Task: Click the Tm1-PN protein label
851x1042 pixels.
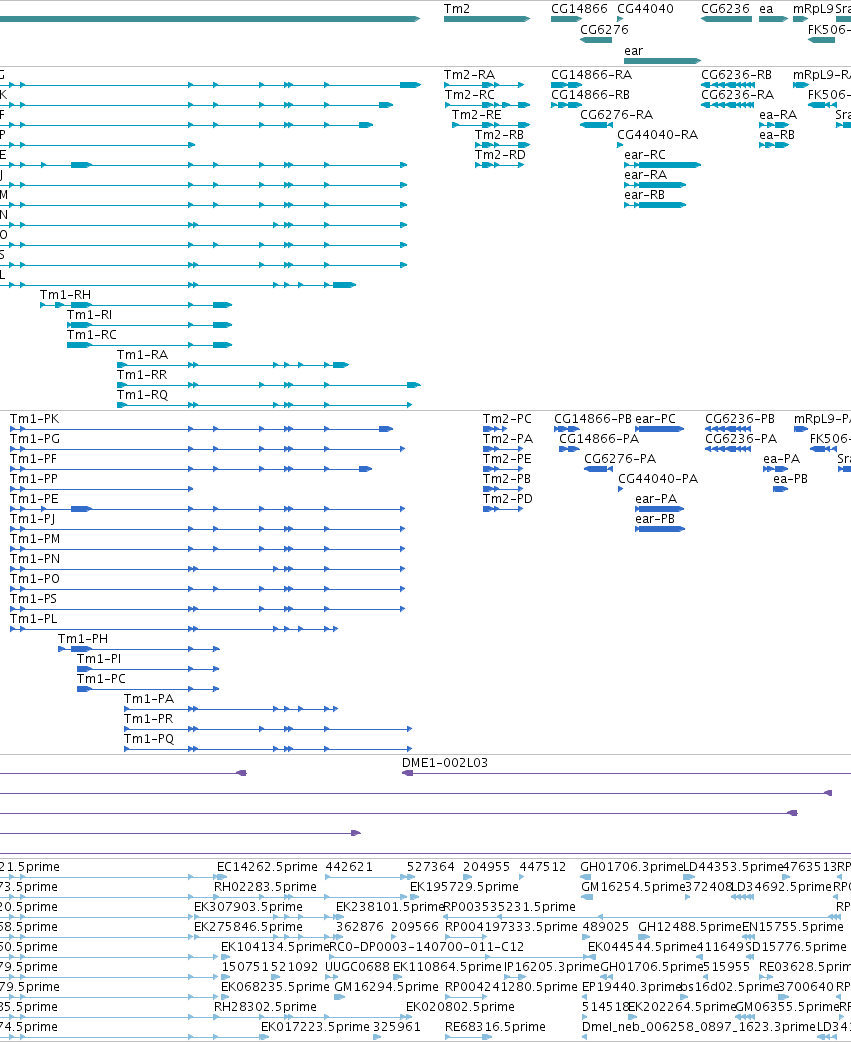Action: [x=35, y=558]
